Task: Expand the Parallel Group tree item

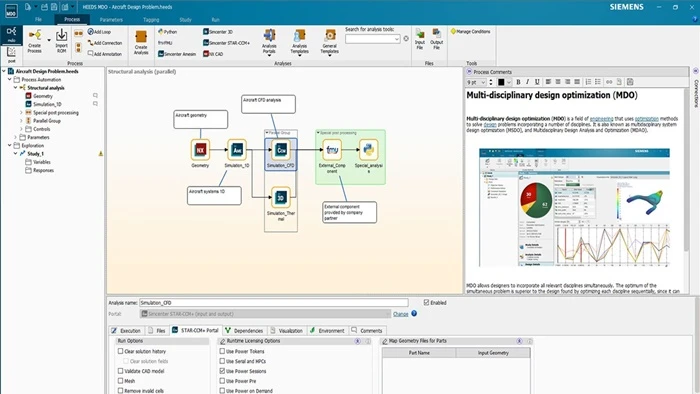Action: tap(21, 121)
